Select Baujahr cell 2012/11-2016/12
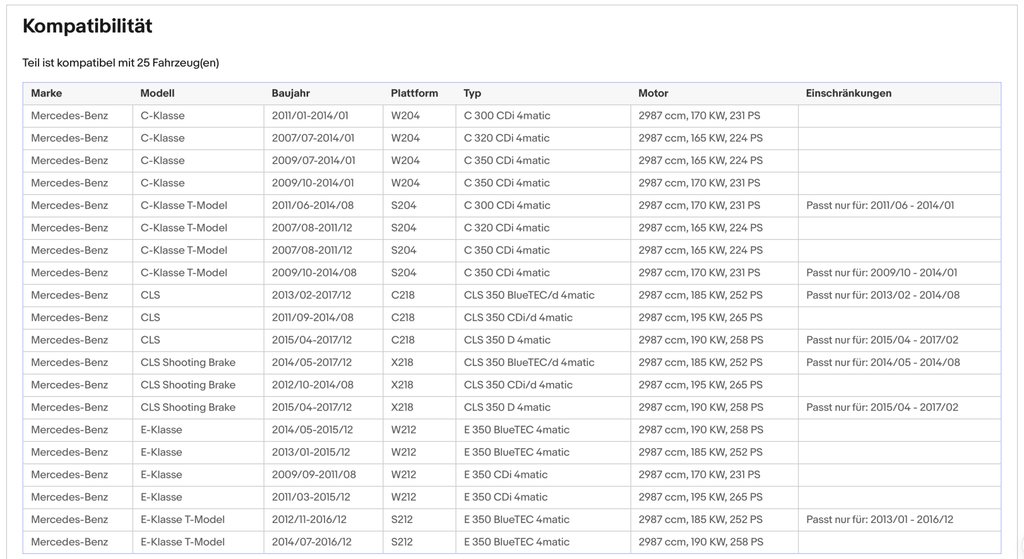This screenshot has height=559, width=1024. 310,520
